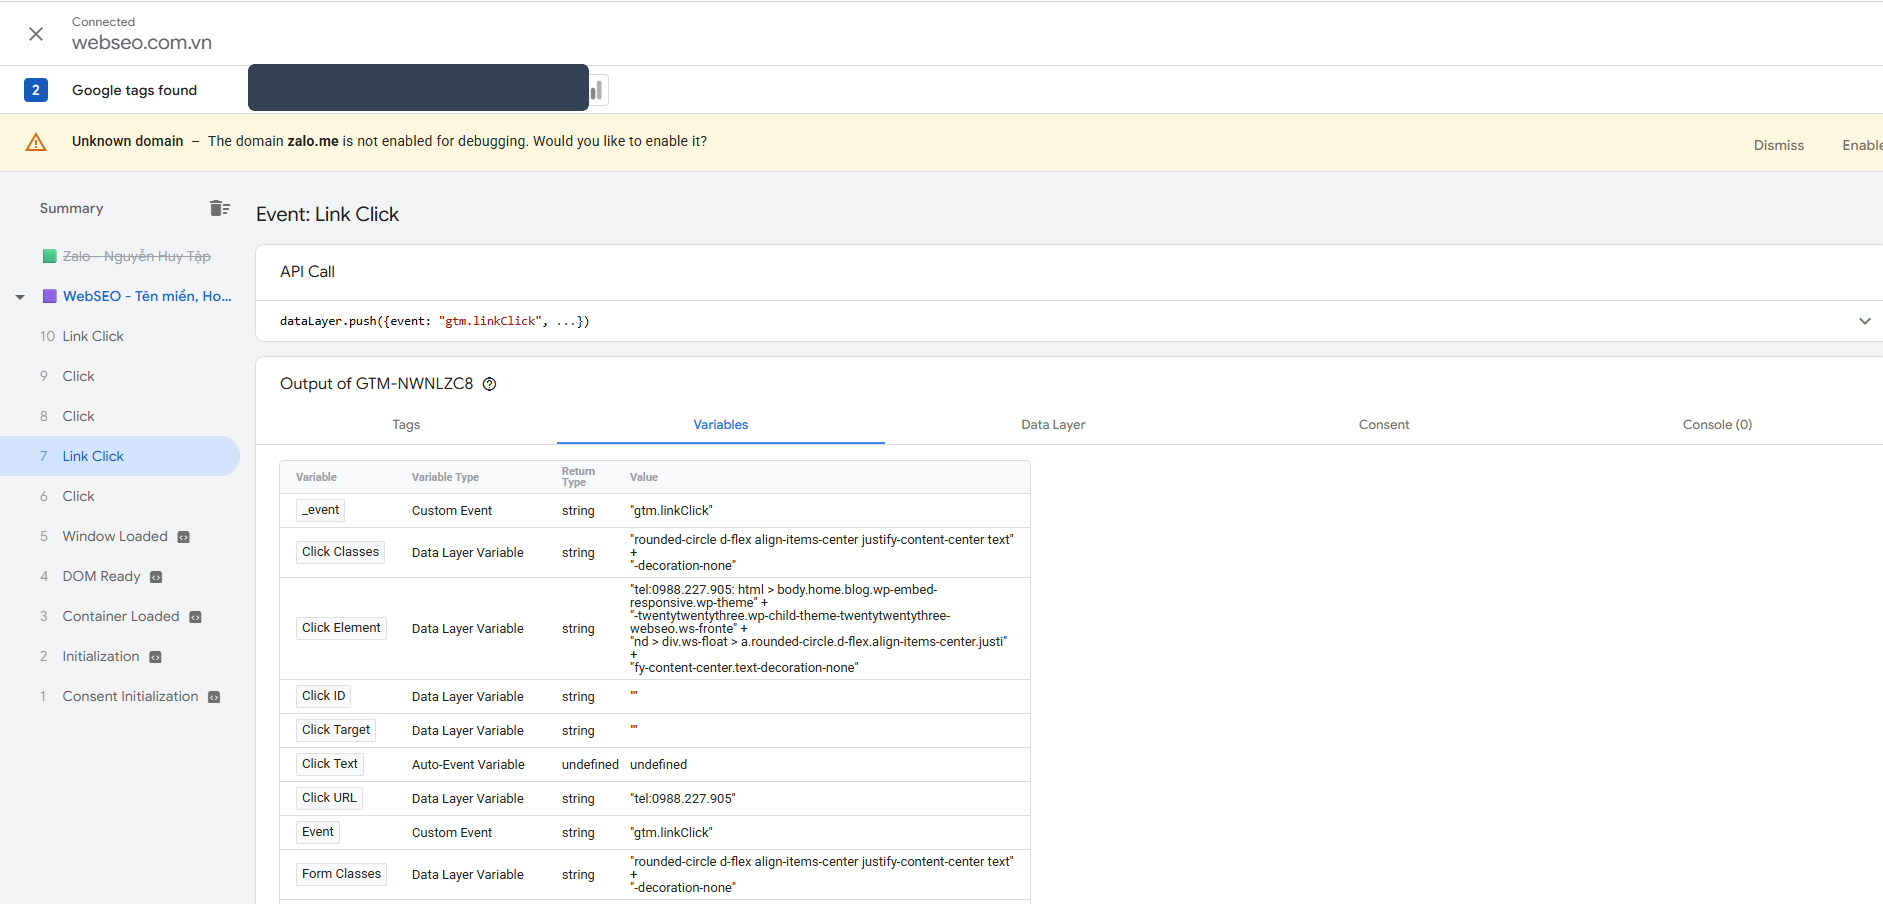Image resolution: width=1883 pixels, height=904 pixels.
Task: Click the webseo.com.vn connected domain text
Action: click(x=142, y=43)
